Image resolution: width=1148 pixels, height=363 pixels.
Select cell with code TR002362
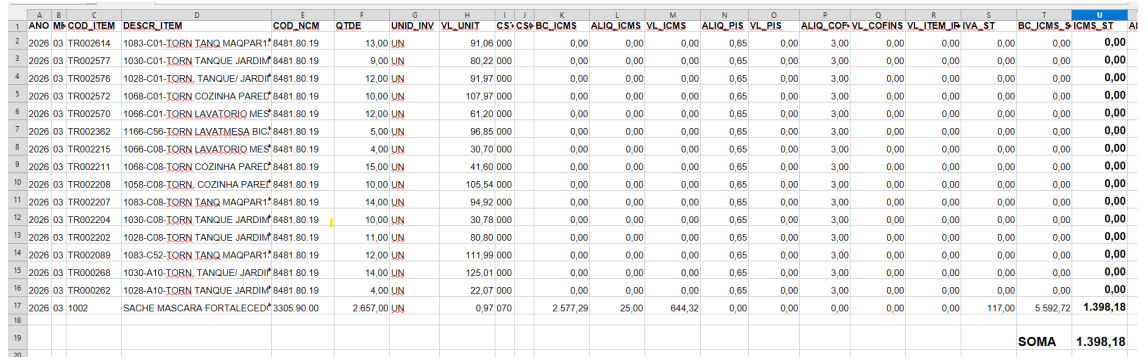(94, 131)
